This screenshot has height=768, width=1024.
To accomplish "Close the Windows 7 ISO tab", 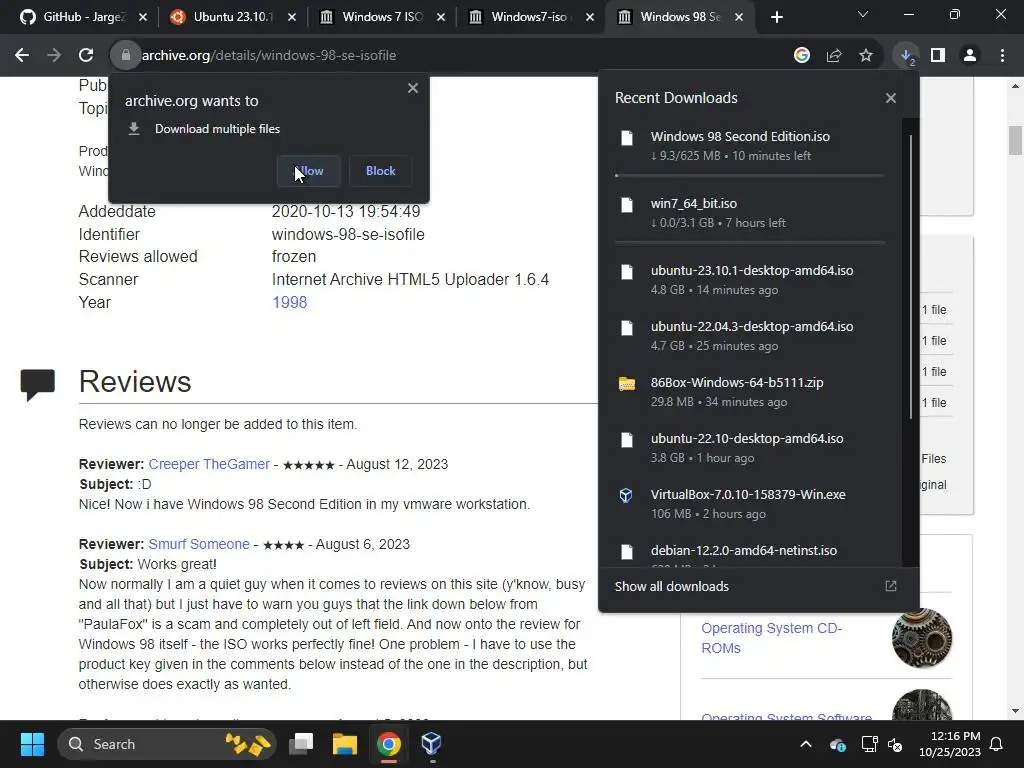I will pyautogui.click(x=441, y=17).
